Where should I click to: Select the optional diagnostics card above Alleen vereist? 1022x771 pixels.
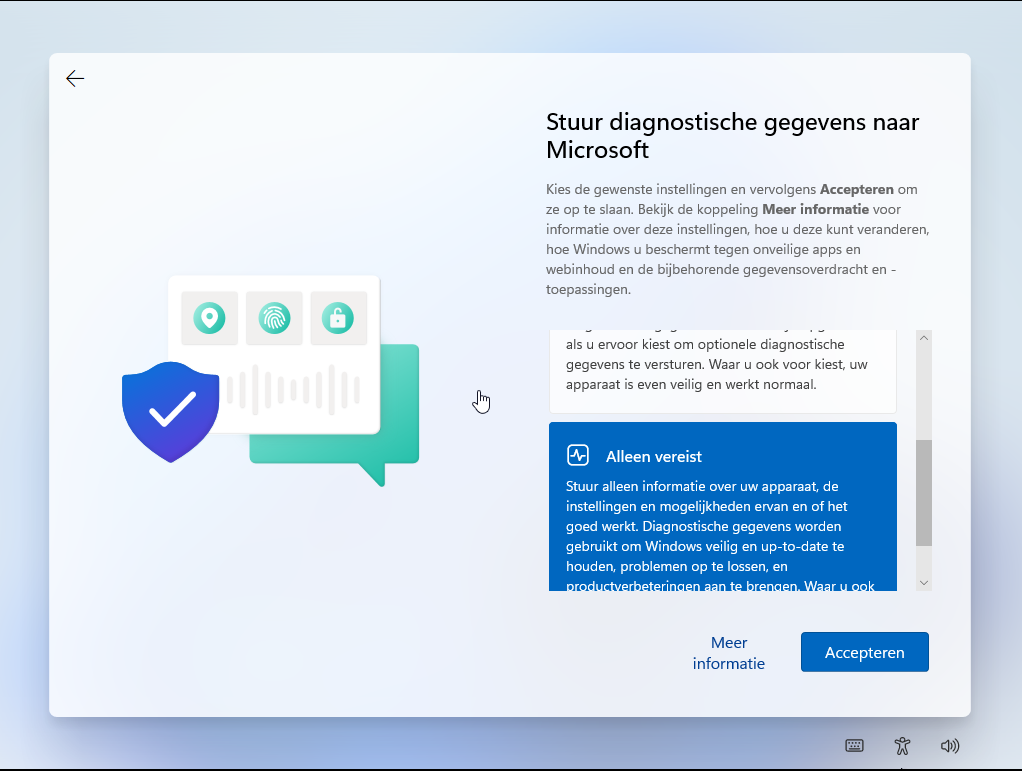pos(723,371)
